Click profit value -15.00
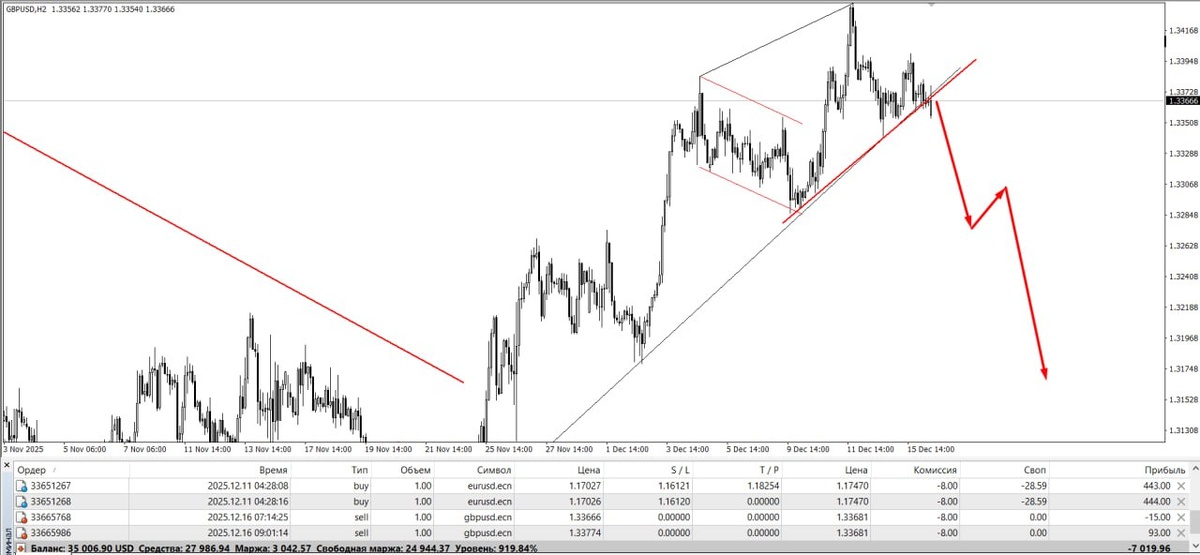 1157,517
